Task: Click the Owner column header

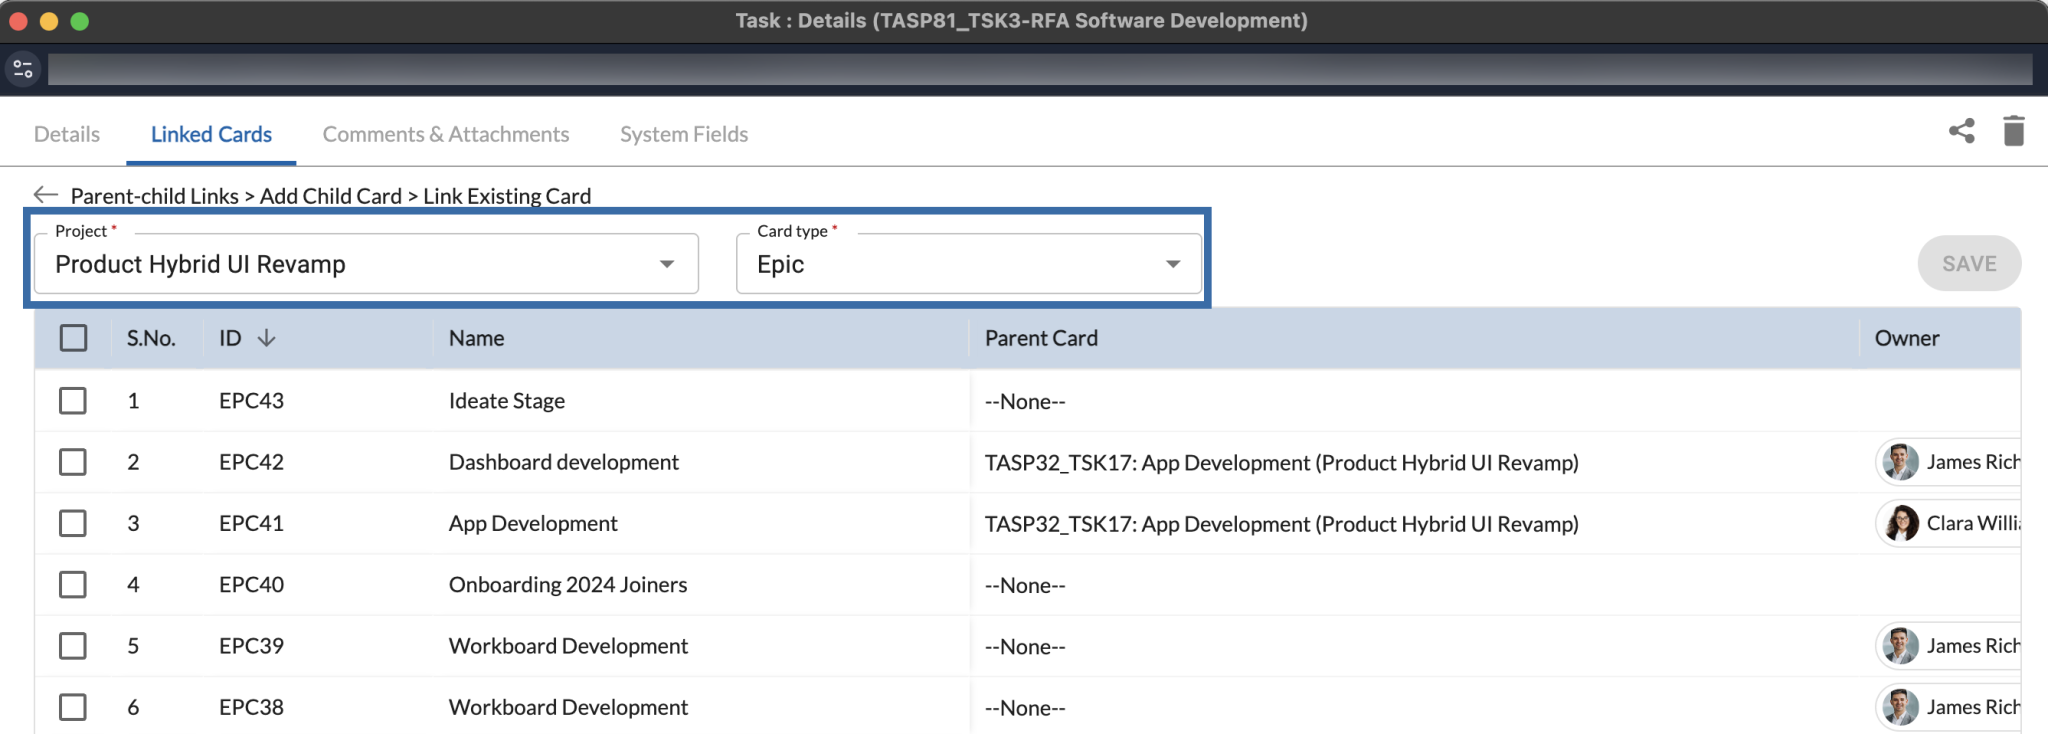Action: [1907, 338]
